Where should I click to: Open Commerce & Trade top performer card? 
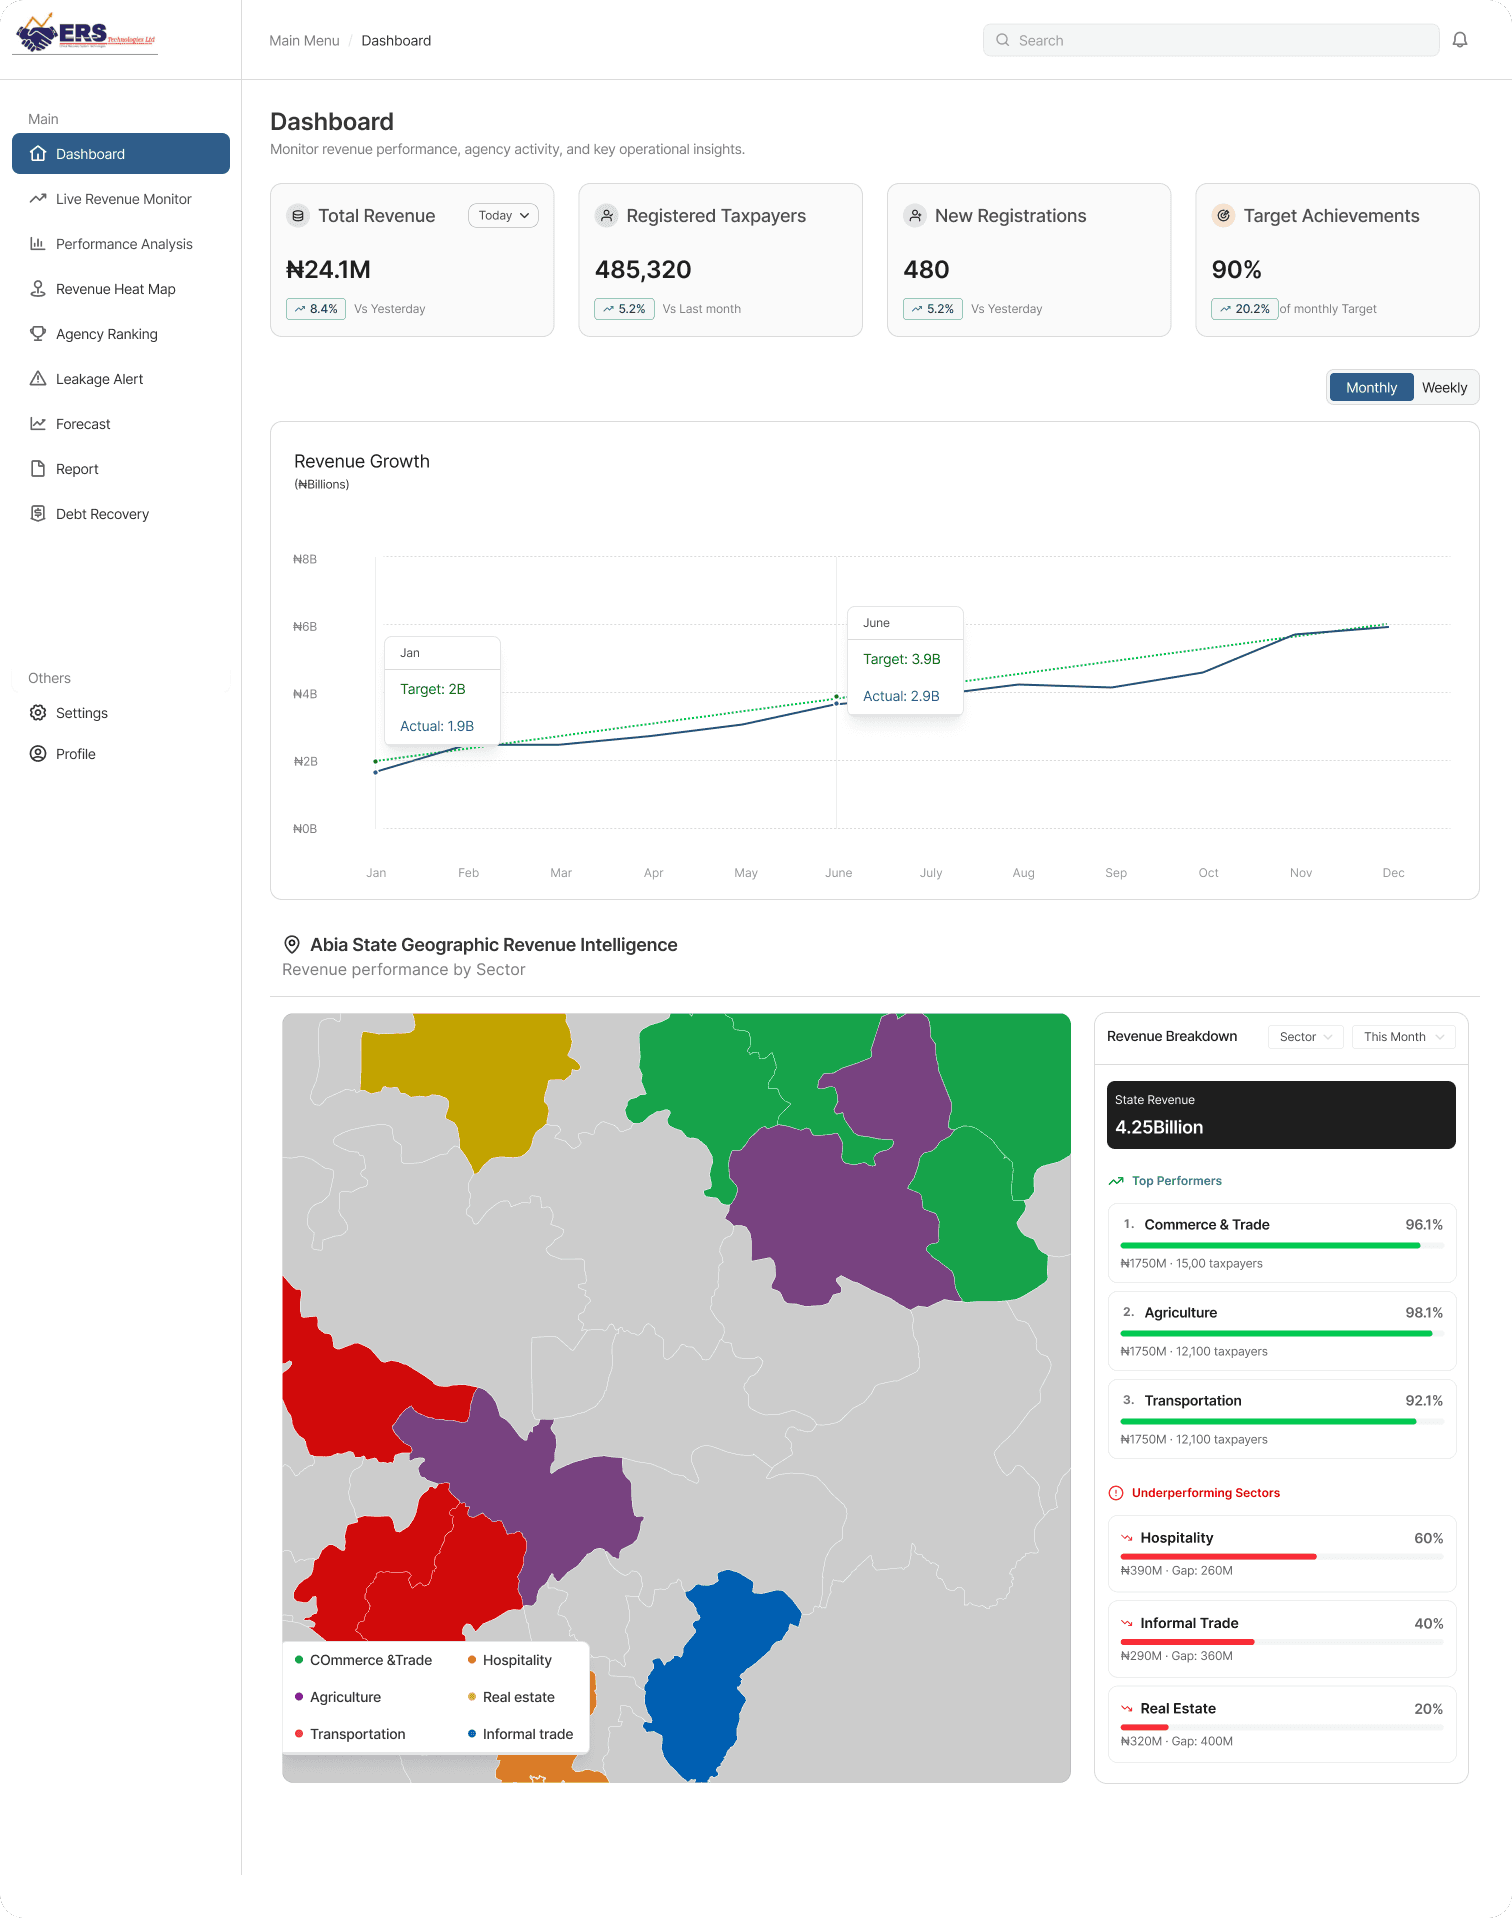(1282, 1243)
